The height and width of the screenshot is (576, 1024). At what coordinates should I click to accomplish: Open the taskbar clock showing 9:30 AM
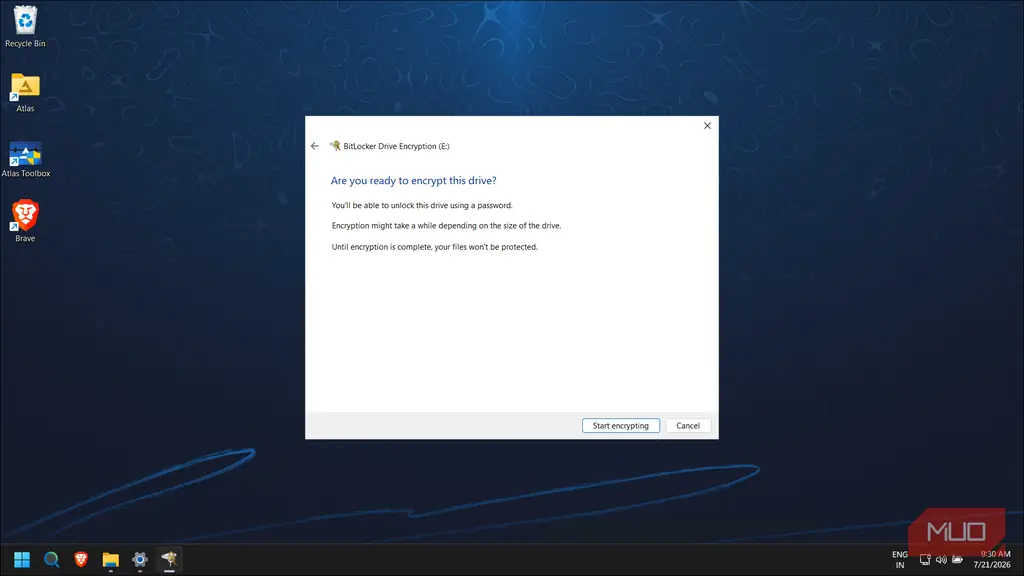992,560
